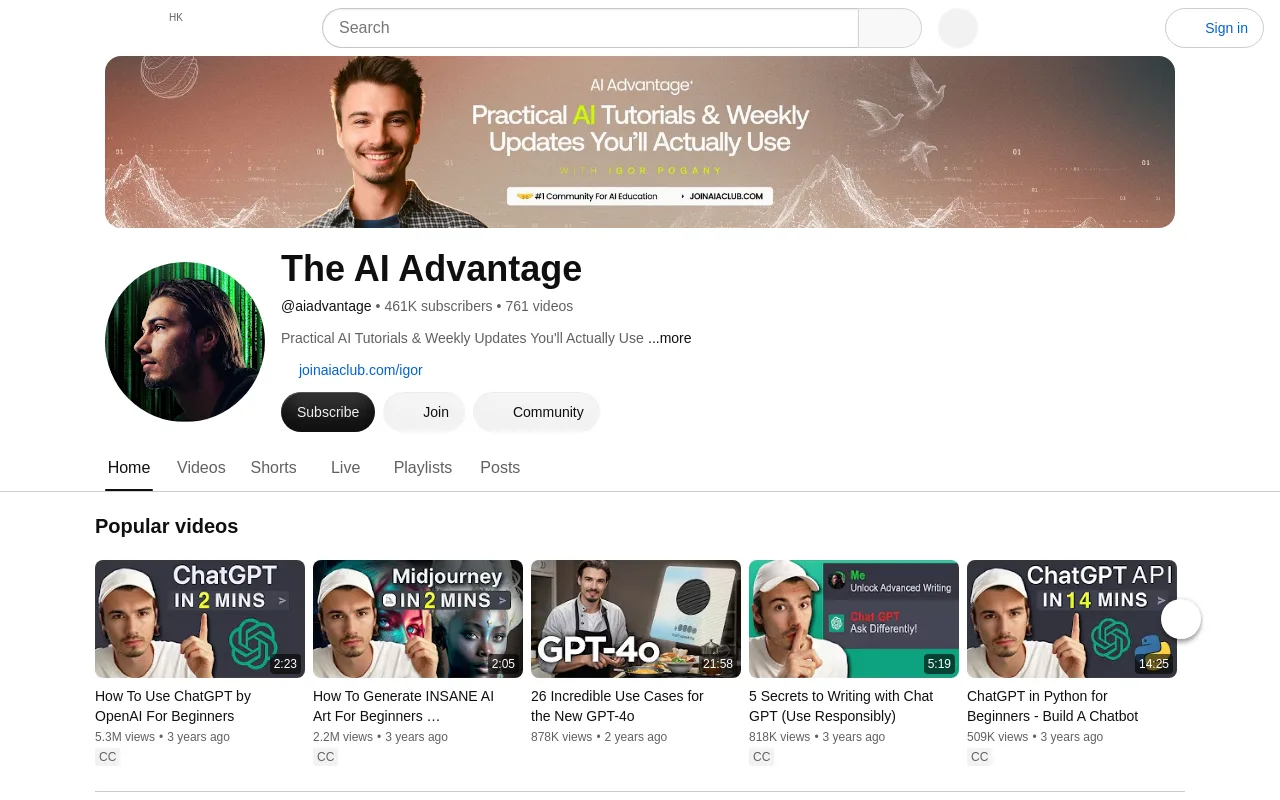
Task: Subscribe to The AI Advantage channel
Action: pos(328,412)
